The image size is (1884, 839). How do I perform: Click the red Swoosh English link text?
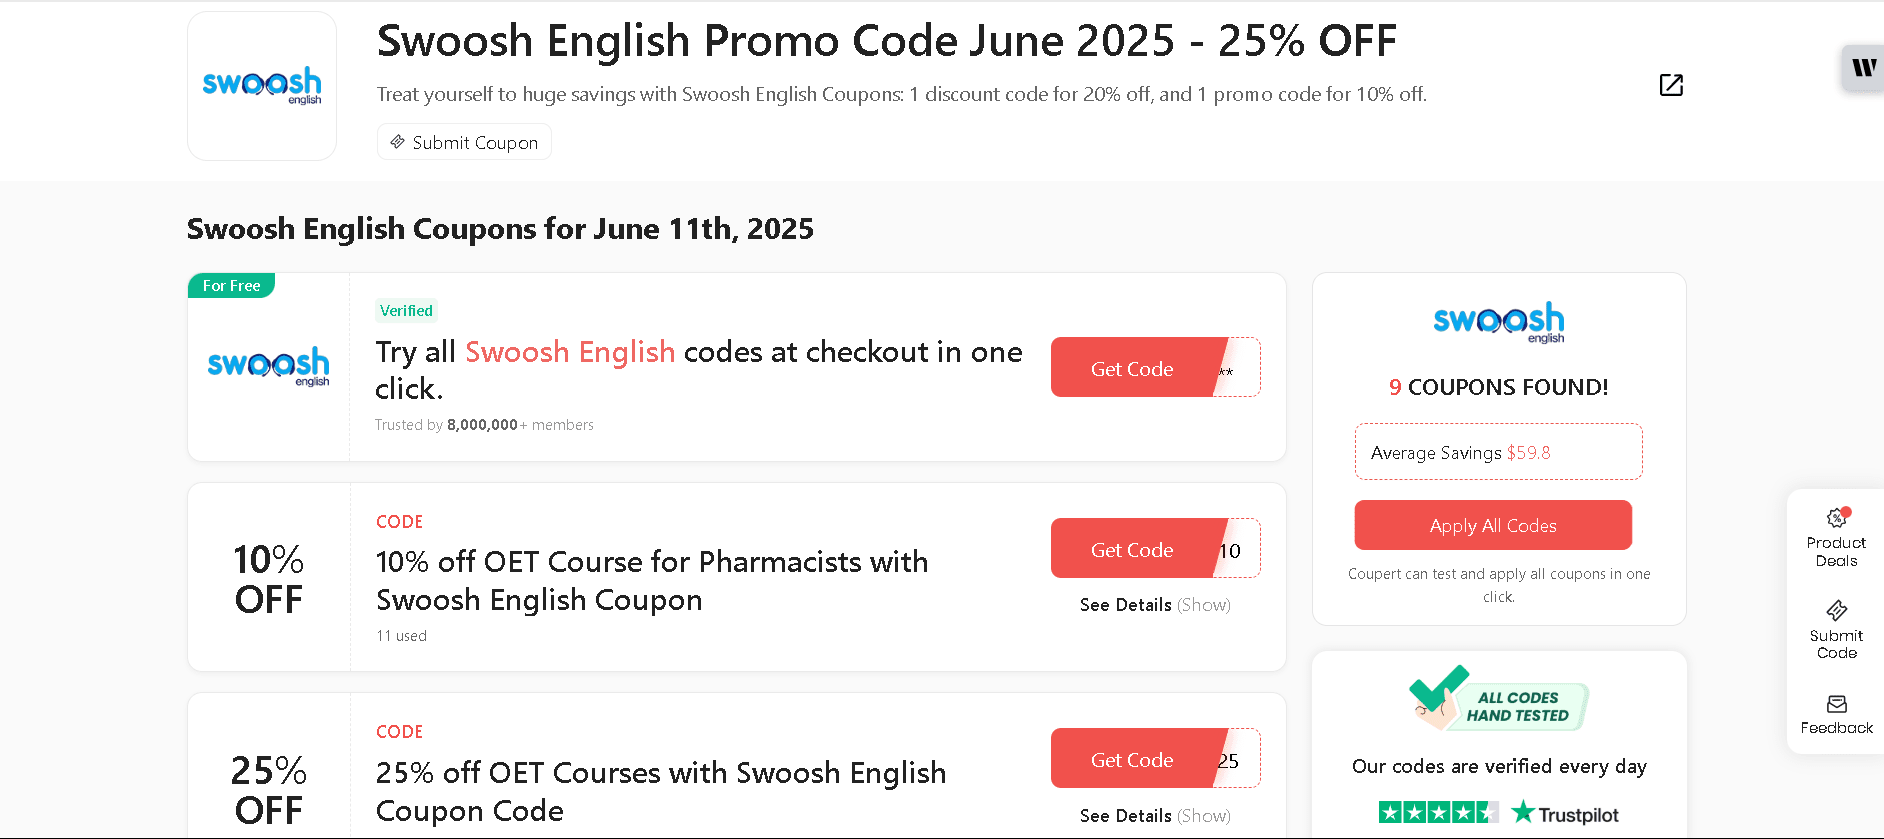tap(570, 352)
